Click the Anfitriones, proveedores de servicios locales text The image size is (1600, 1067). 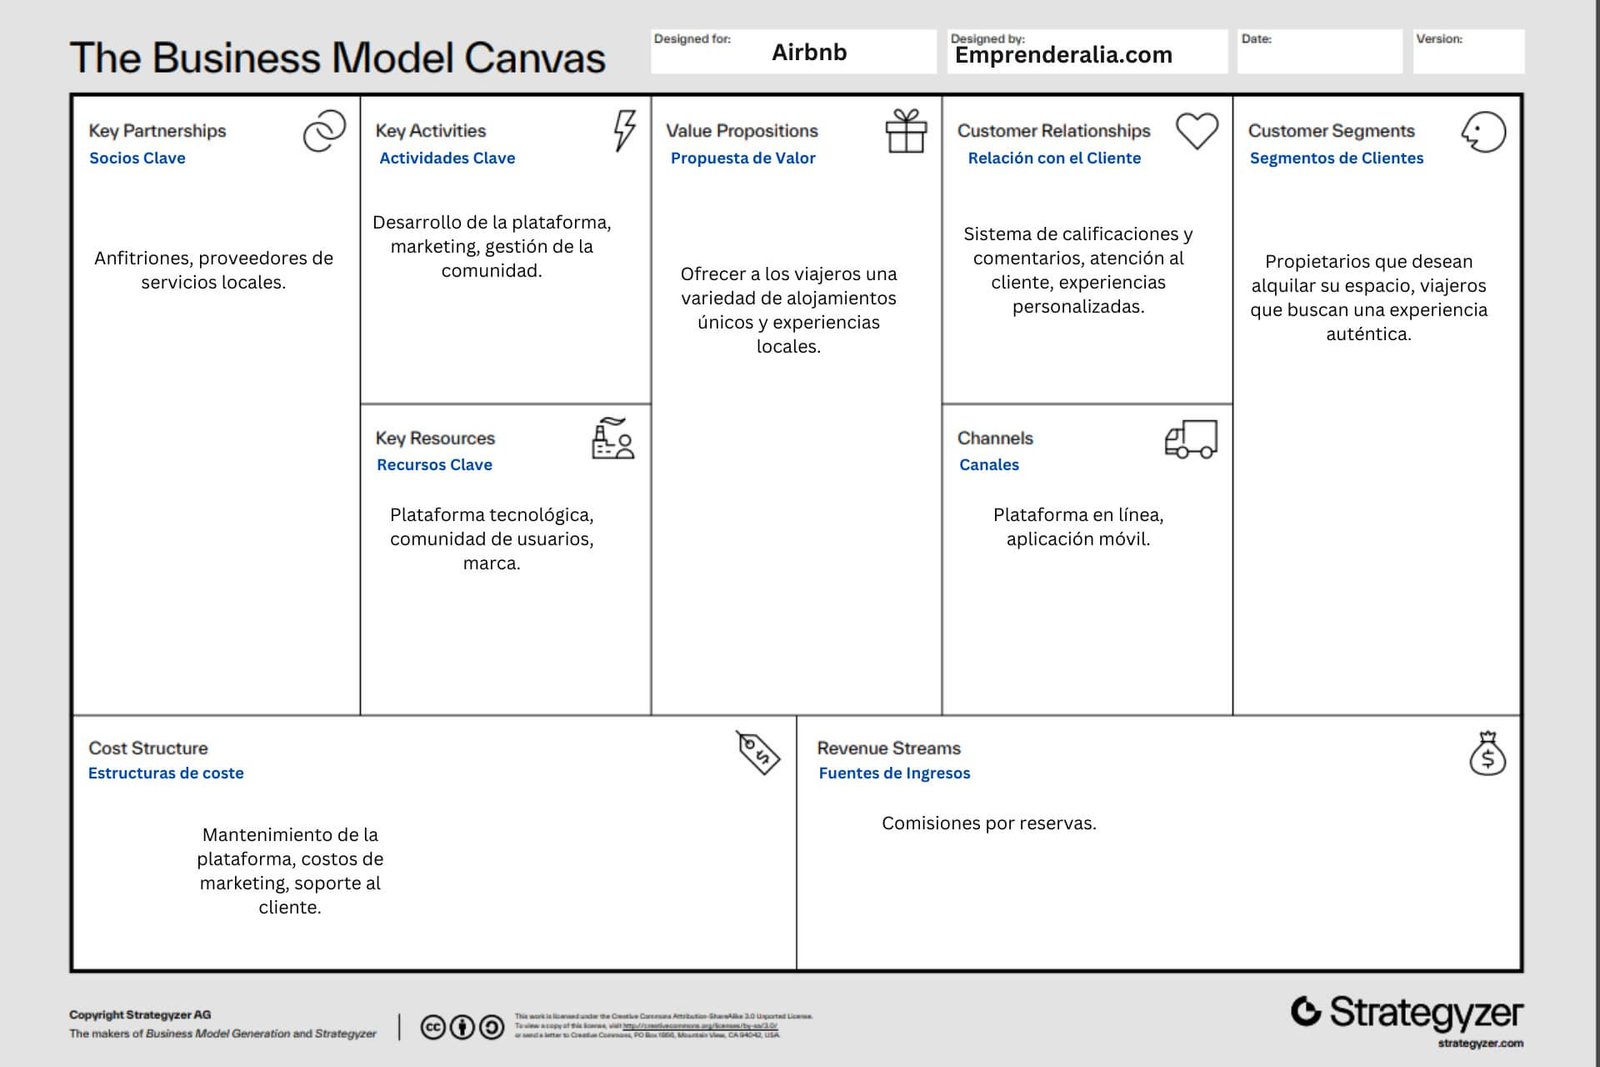[213, 270]
